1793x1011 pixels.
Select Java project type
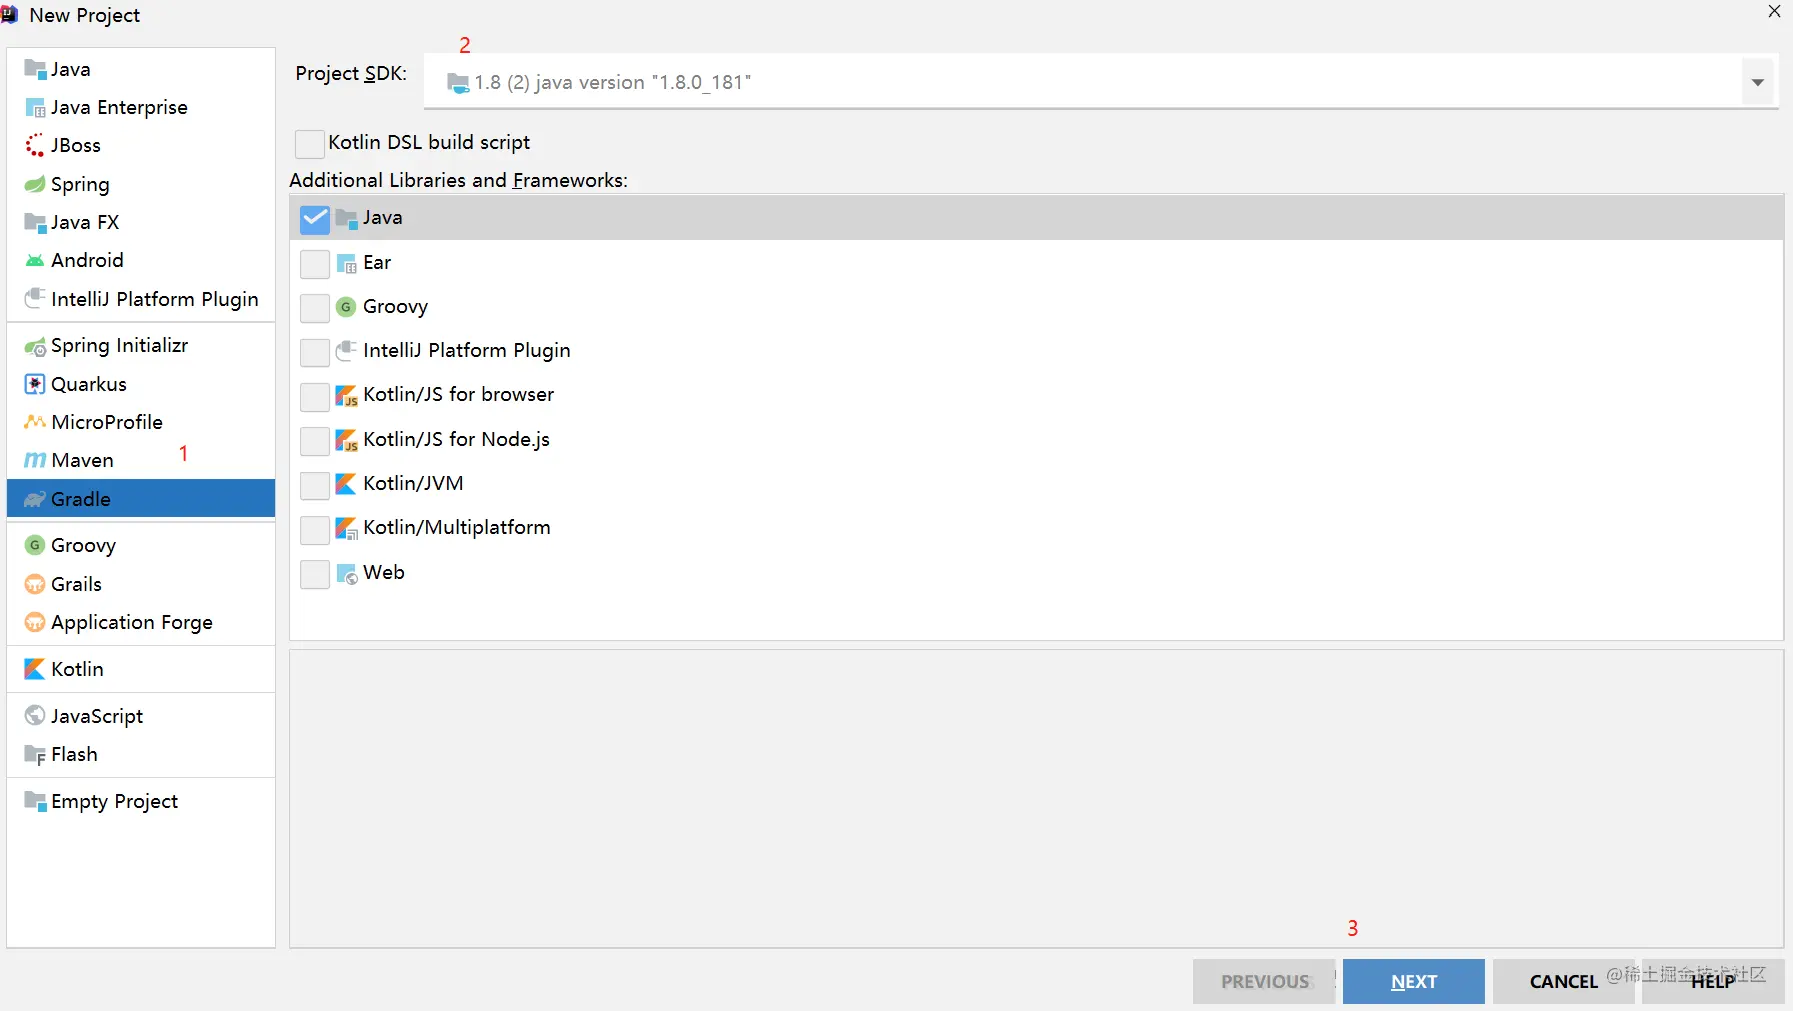pyautogui.click(x=141, y=69)
